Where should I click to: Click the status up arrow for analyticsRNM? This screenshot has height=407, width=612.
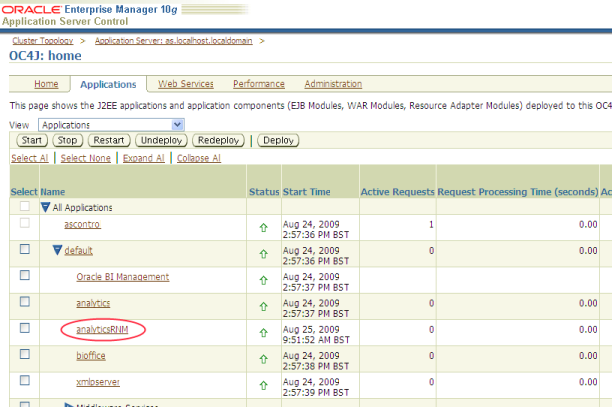pyautogui.click(x=263, y=333)
